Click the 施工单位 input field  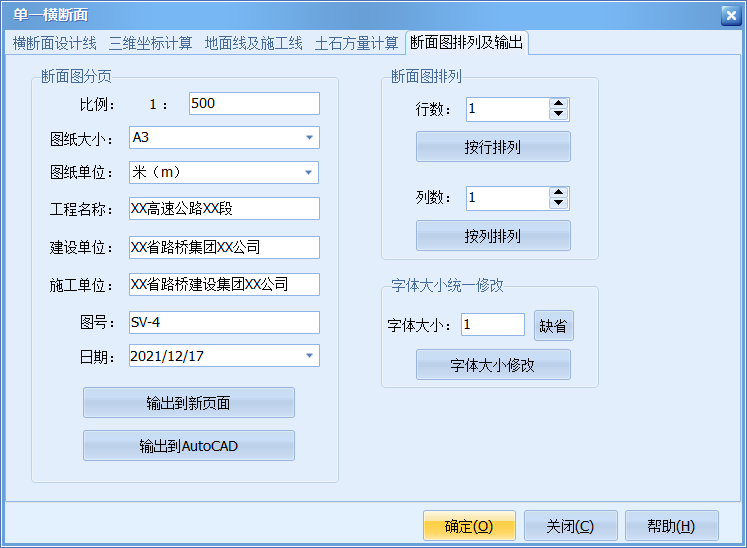pos(224,284)
